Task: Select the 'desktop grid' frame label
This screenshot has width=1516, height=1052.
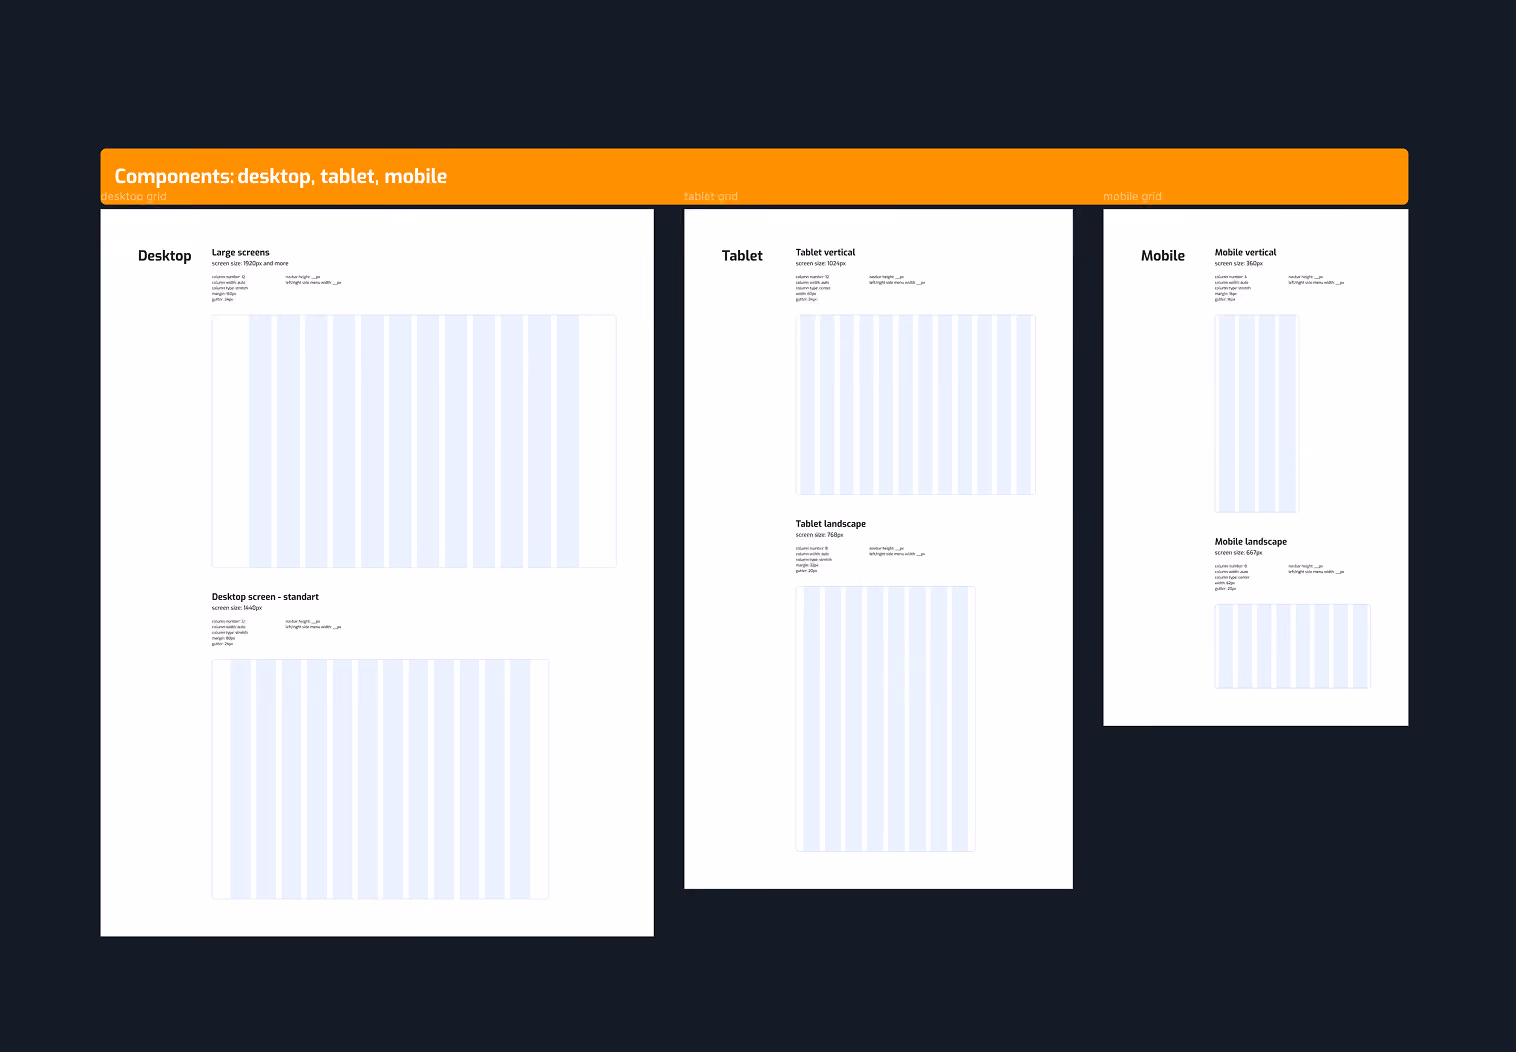Action: 134,196
